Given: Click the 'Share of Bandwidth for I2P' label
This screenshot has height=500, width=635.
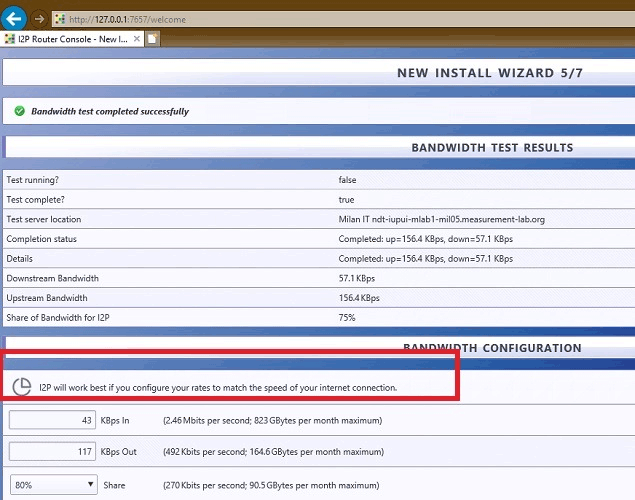Looking at the screenshot, I should pos(58,318).
